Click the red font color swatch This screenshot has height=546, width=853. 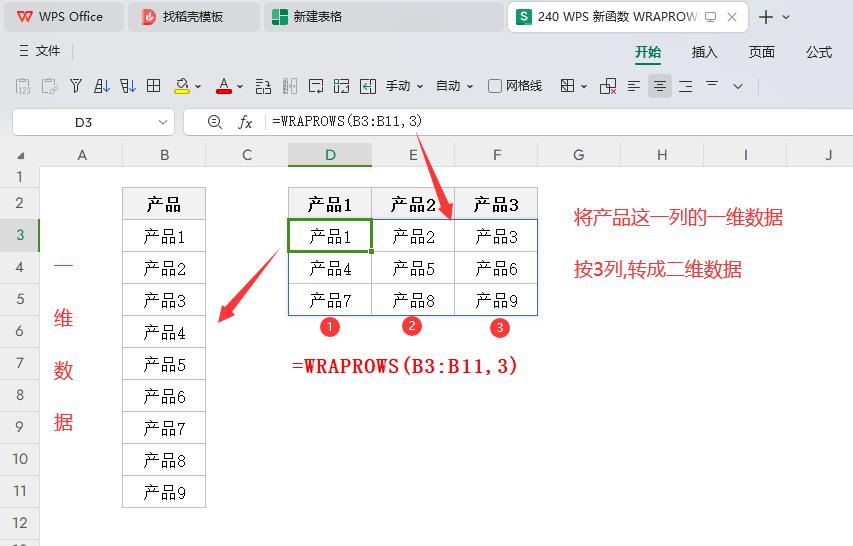pyautogui.click(x=223, y=87)
